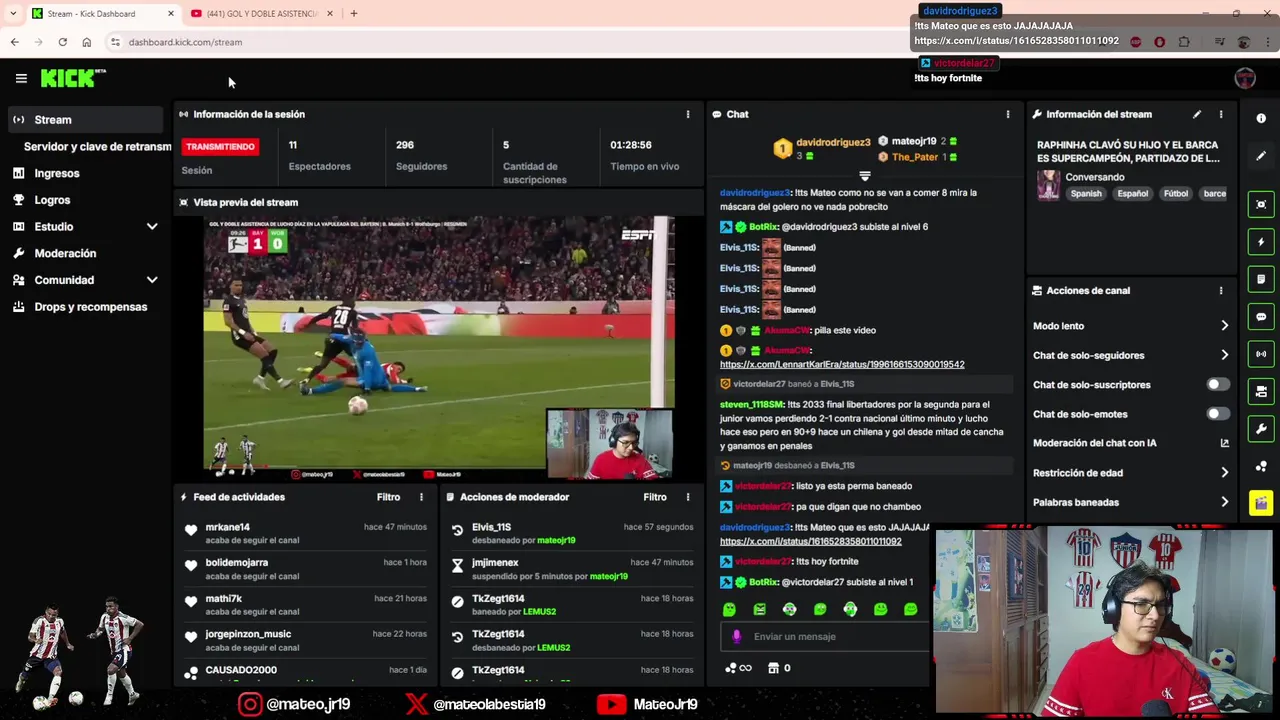This screenshot has height=720, width=1280.
Task: Toggle Chat de solo-suscriptores switch
Action: click(1217, 384)
